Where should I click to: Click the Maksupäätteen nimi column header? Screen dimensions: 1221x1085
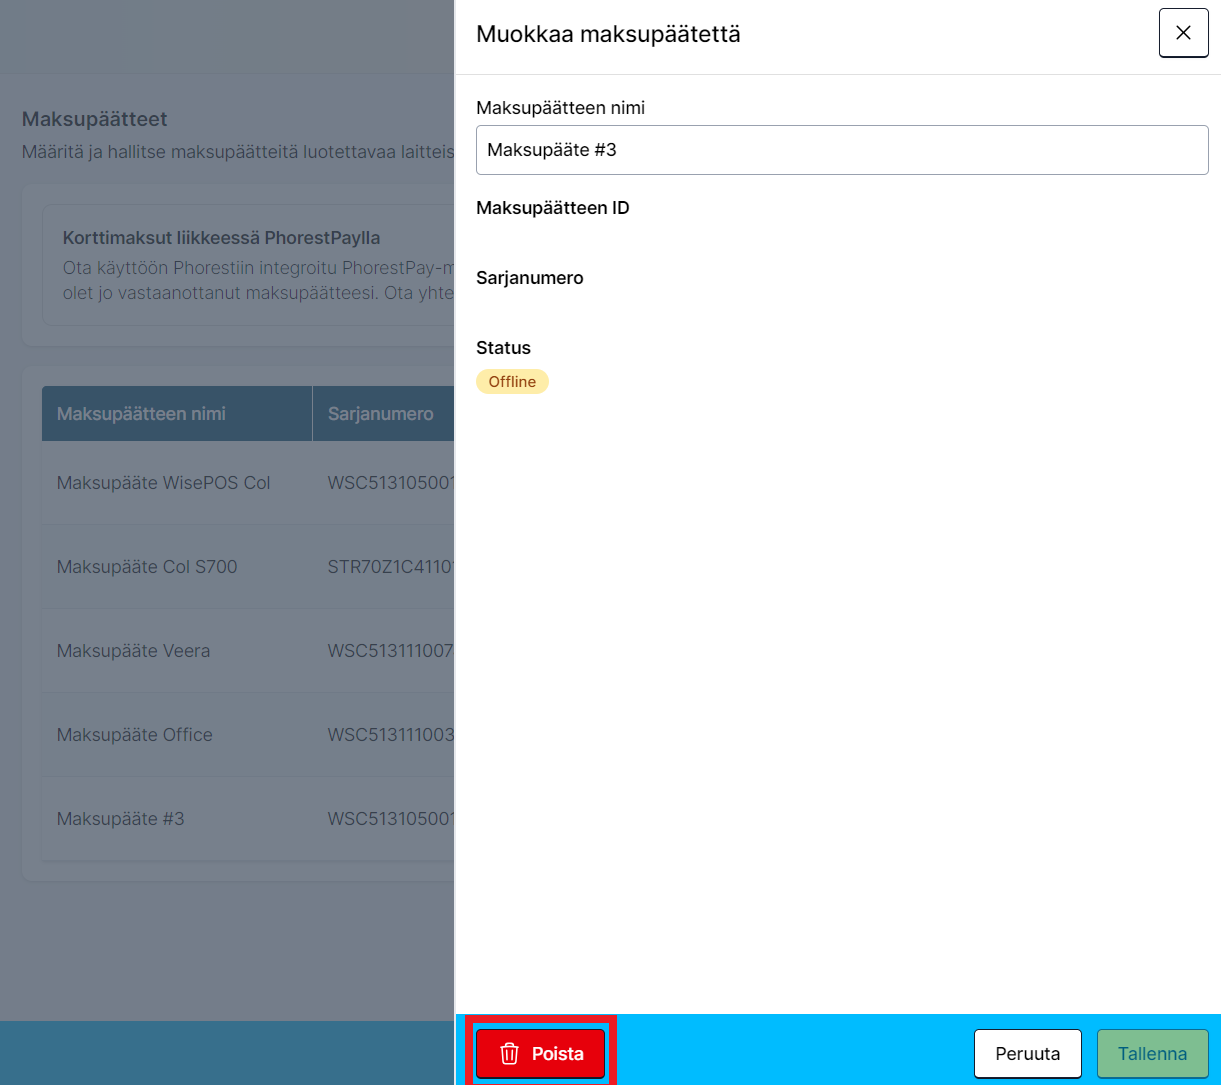pos(177,414)
